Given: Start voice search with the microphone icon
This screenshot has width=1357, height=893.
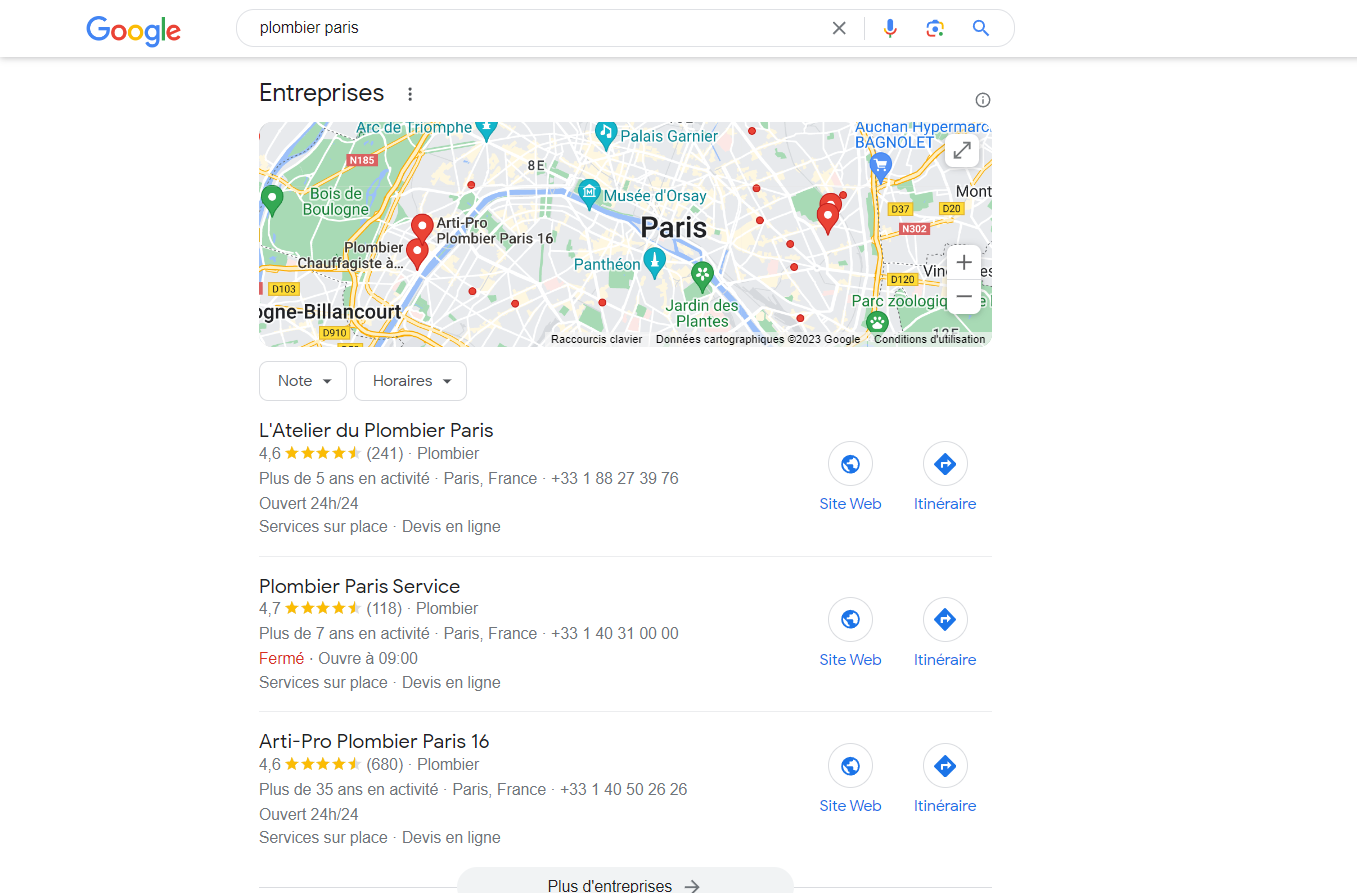Looking at the screenshot, I should click(x=890, y=28).
